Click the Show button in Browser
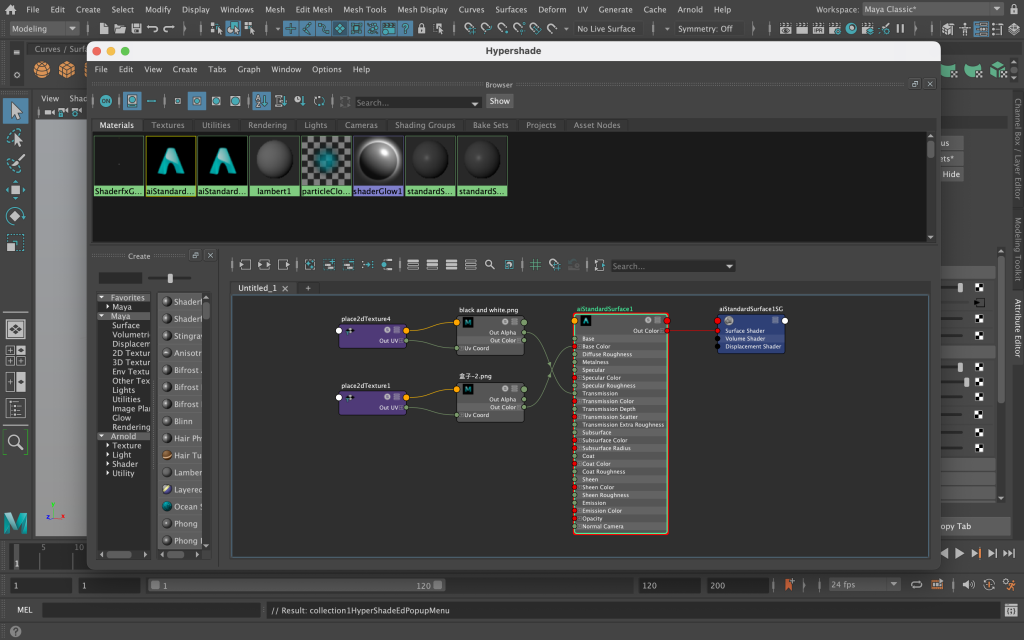 500,101
